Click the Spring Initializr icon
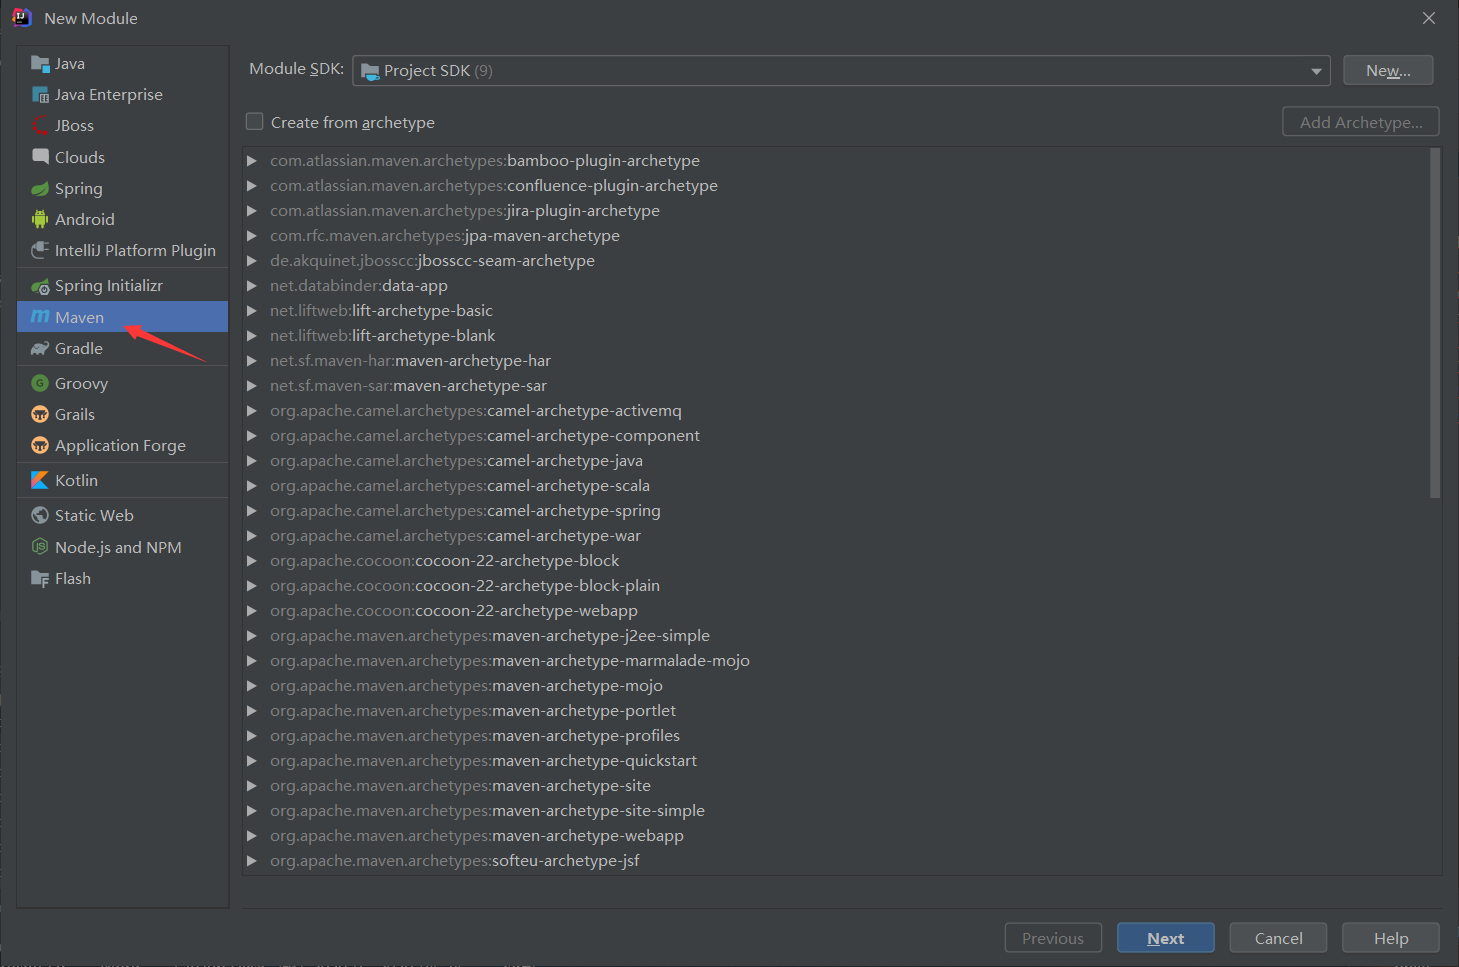Image resolution: width=1459 pixels, height=967 pixels. point(40,287)
